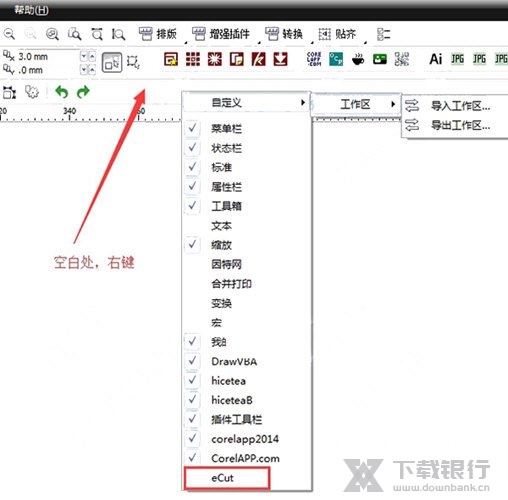Click the green undo arrow
This screenshot has width=508, height=500.
(62, 92)
